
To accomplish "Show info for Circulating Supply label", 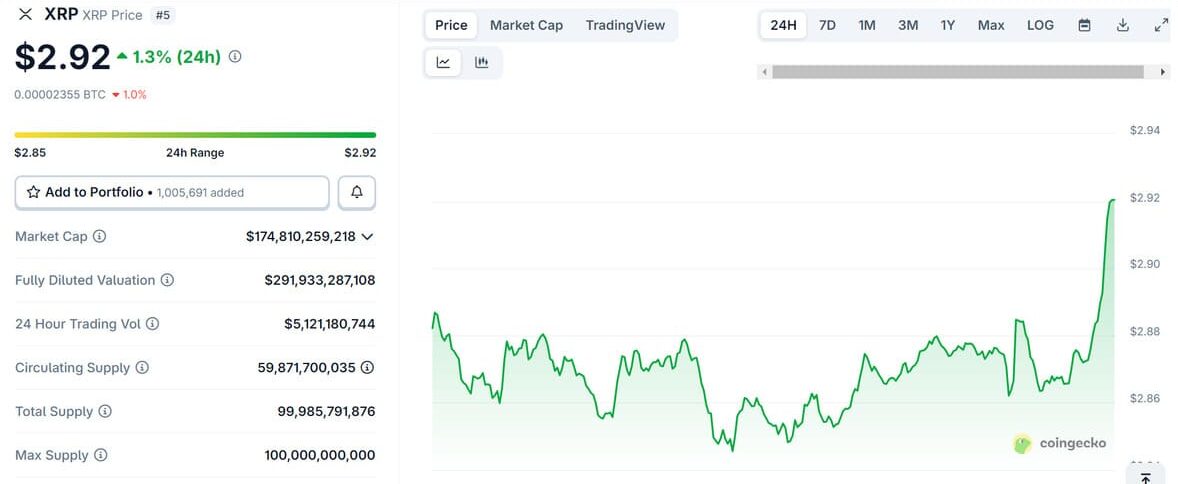I will click(x=142, y=368).
